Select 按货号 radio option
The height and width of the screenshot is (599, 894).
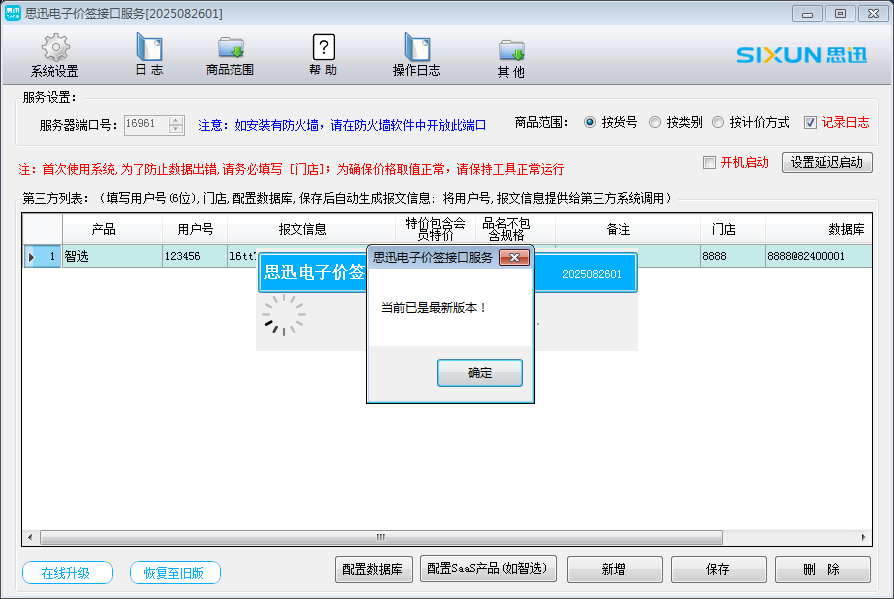click(x=590, y=122)
